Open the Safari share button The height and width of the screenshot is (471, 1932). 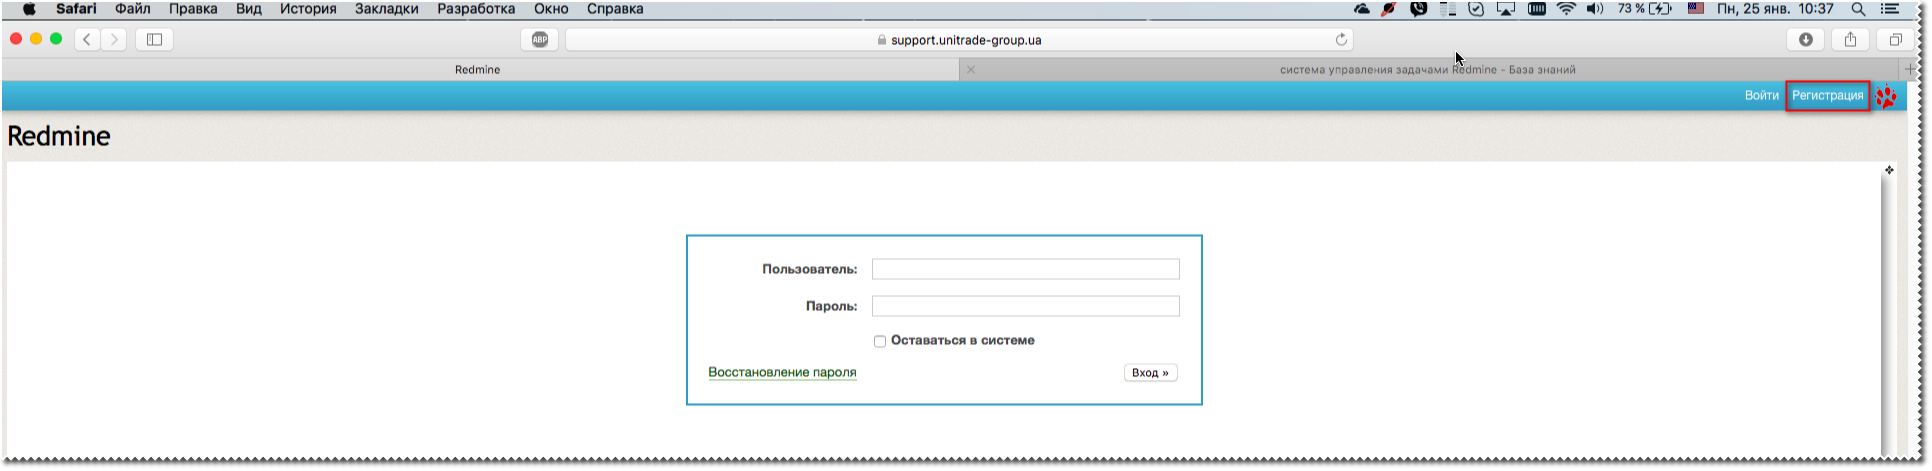(x=1850, y=40)
